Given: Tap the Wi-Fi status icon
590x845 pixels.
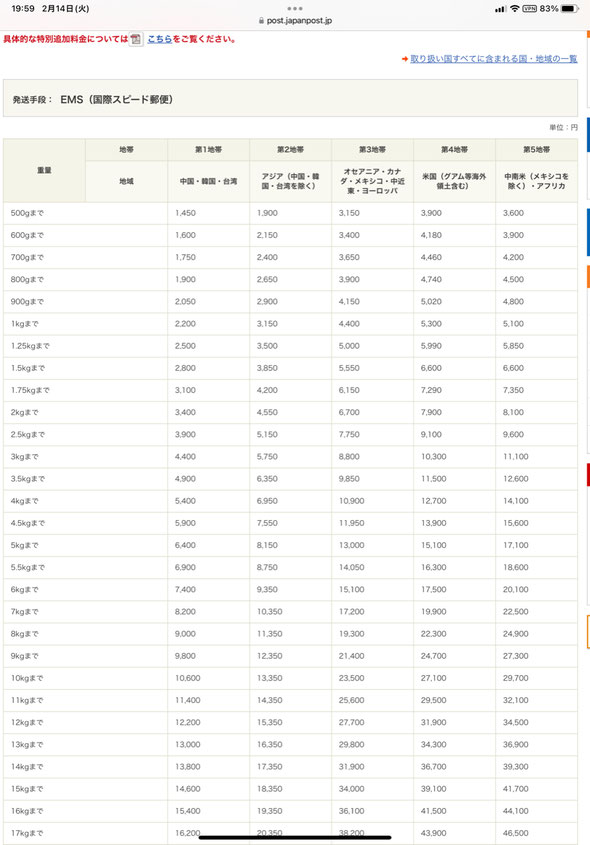Looking at the screenshot, I should [515, 9].
